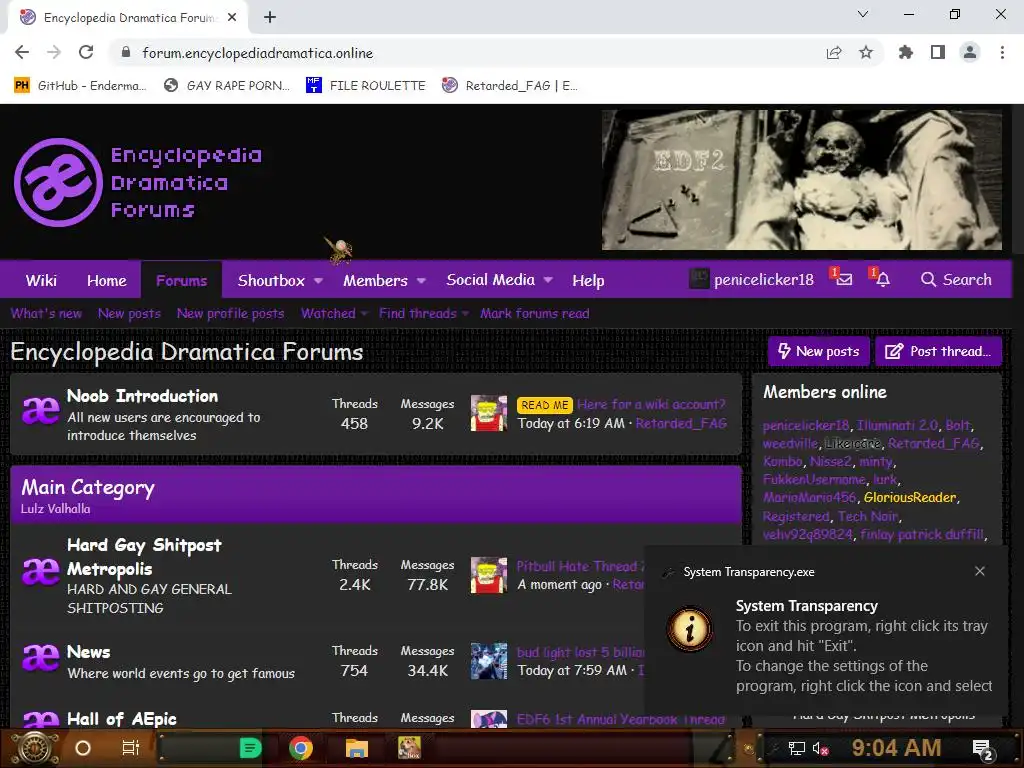Click the muted volume tray icon
The image size is (1024, 768).
[820, 748]
